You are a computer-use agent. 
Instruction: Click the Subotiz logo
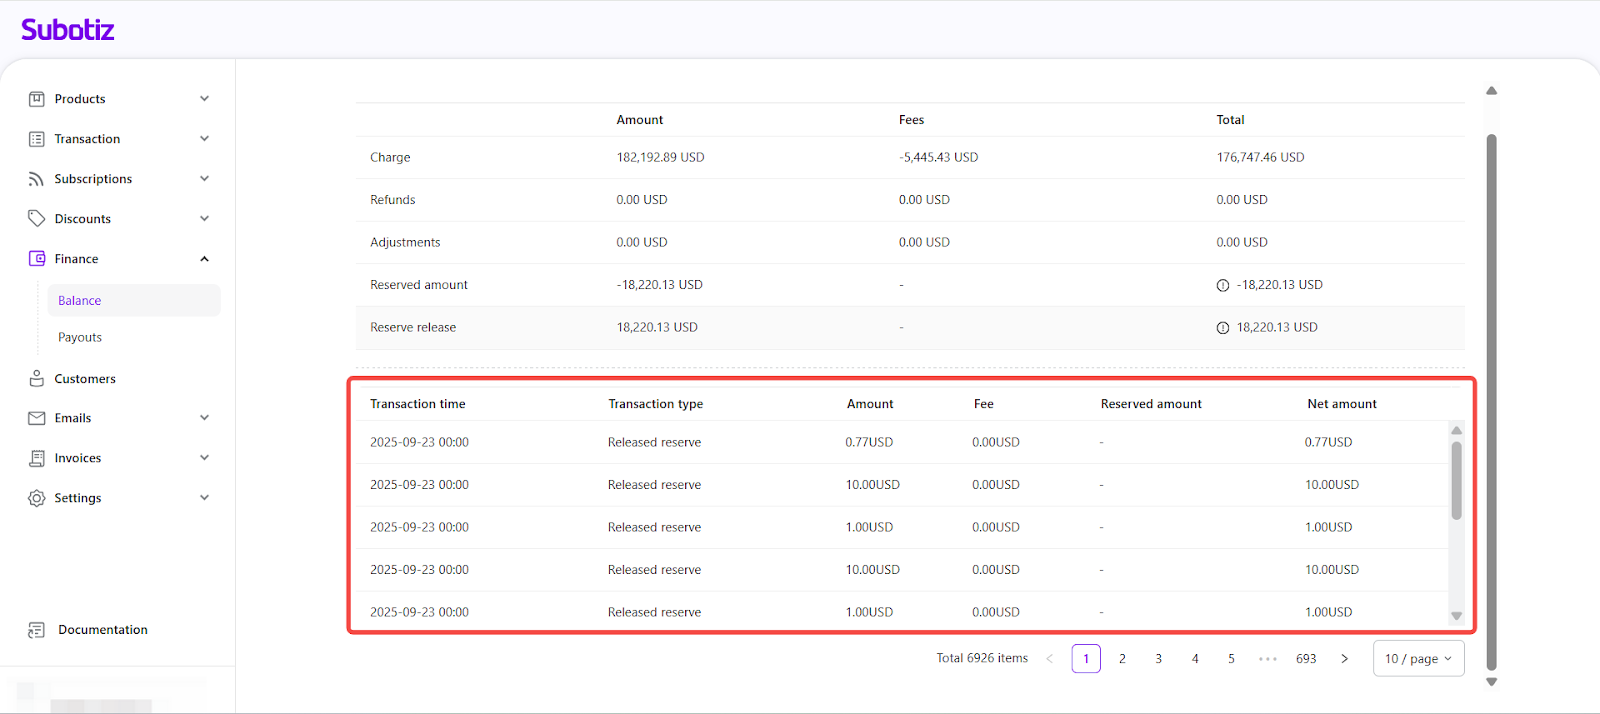[68, 30]
